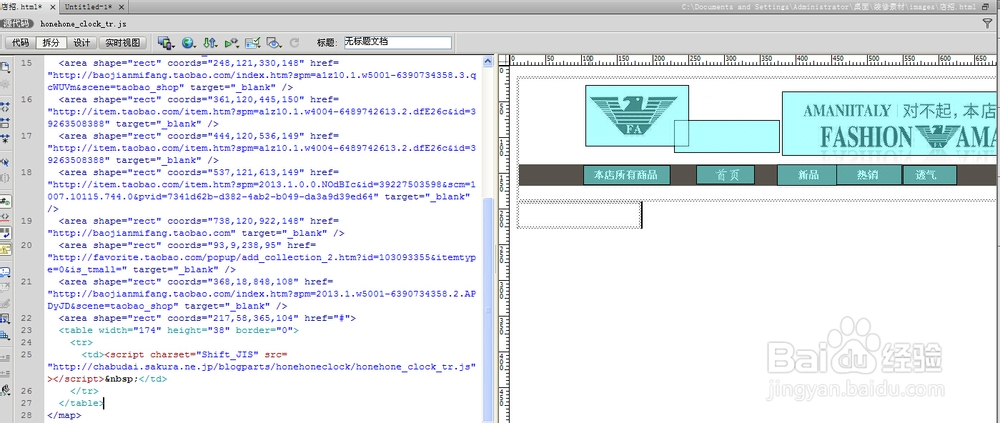This screenshot has height=423, width=1000.
Task: Click the Collapse Full Tag icon
Action: [x=6, y=106]
